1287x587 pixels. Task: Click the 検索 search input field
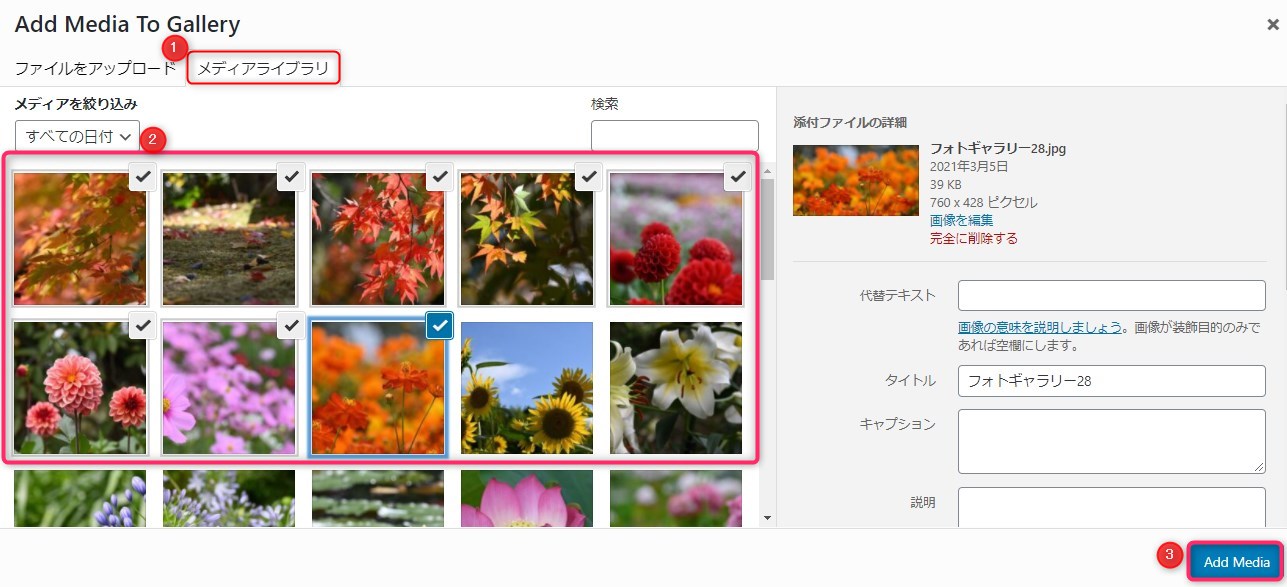(x=675, y=136)
